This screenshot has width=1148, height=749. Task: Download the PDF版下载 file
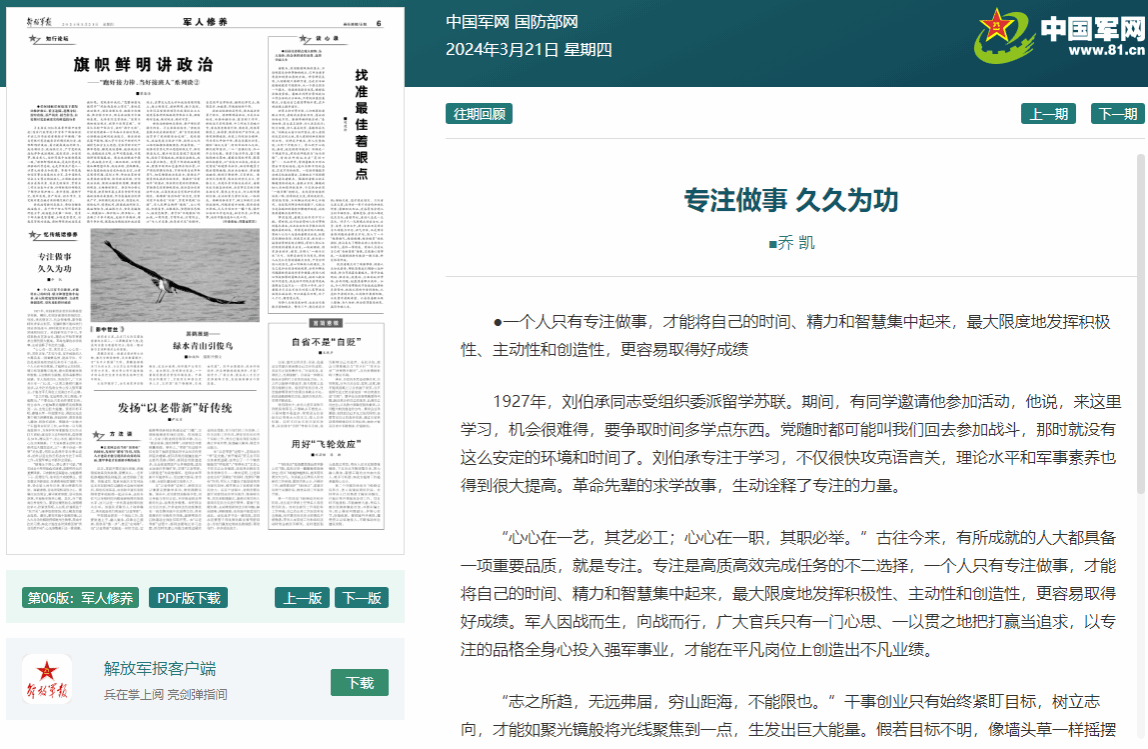pos(188,598)
